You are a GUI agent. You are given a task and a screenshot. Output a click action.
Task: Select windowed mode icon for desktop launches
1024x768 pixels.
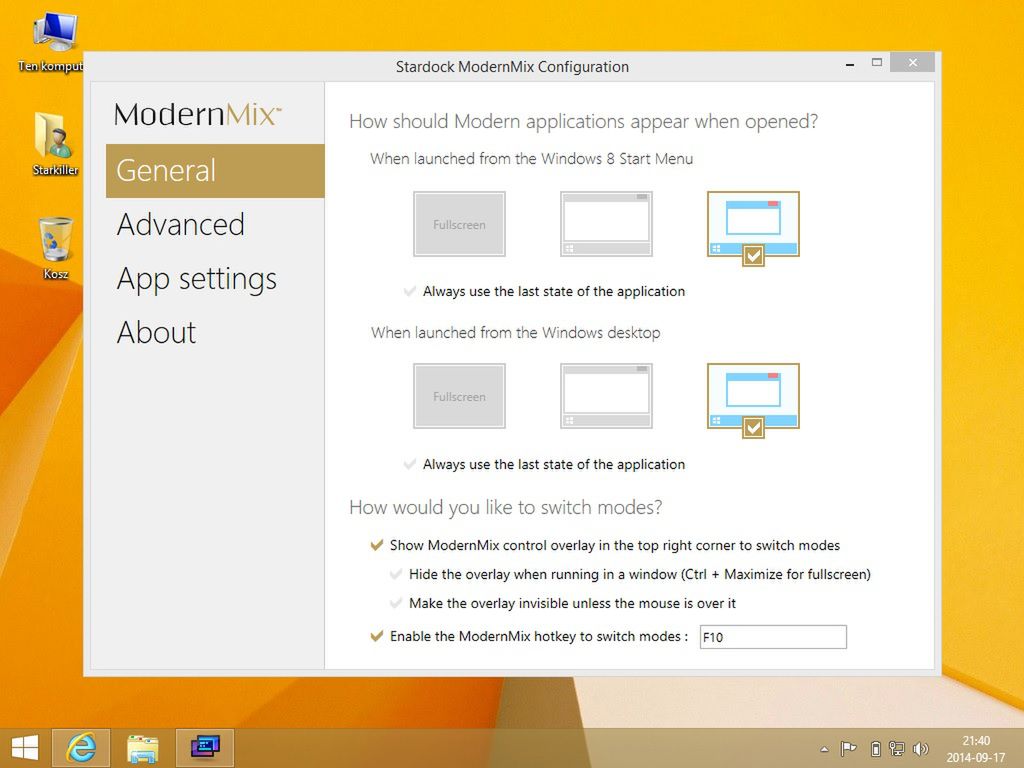coord(753,396)
